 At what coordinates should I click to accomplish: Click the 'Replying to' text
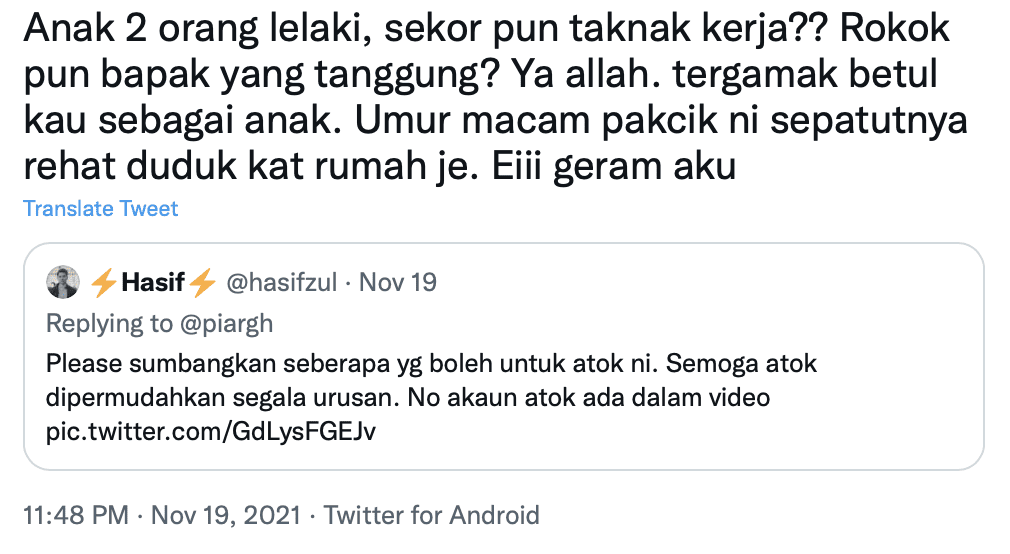(112, 324)
